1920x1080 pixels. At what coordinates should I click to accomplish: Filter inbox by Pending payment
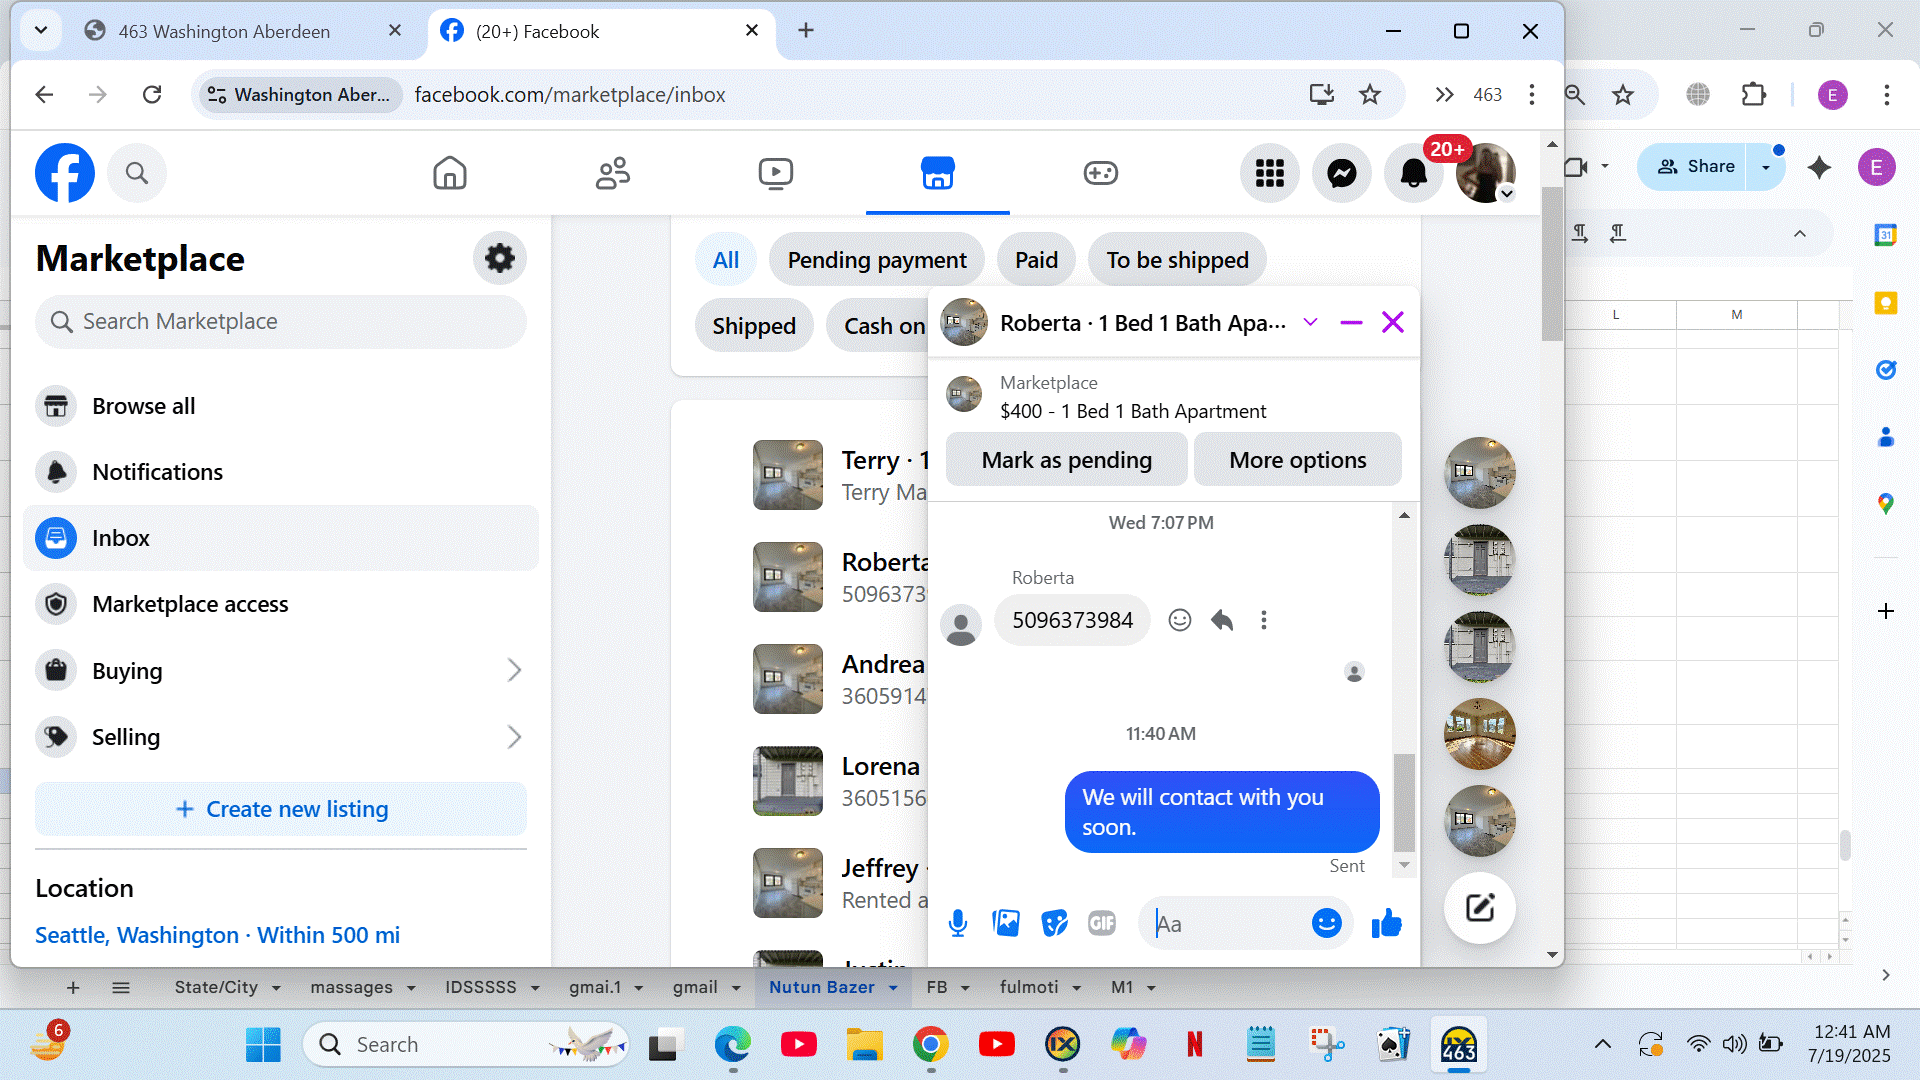coord(876,260)
